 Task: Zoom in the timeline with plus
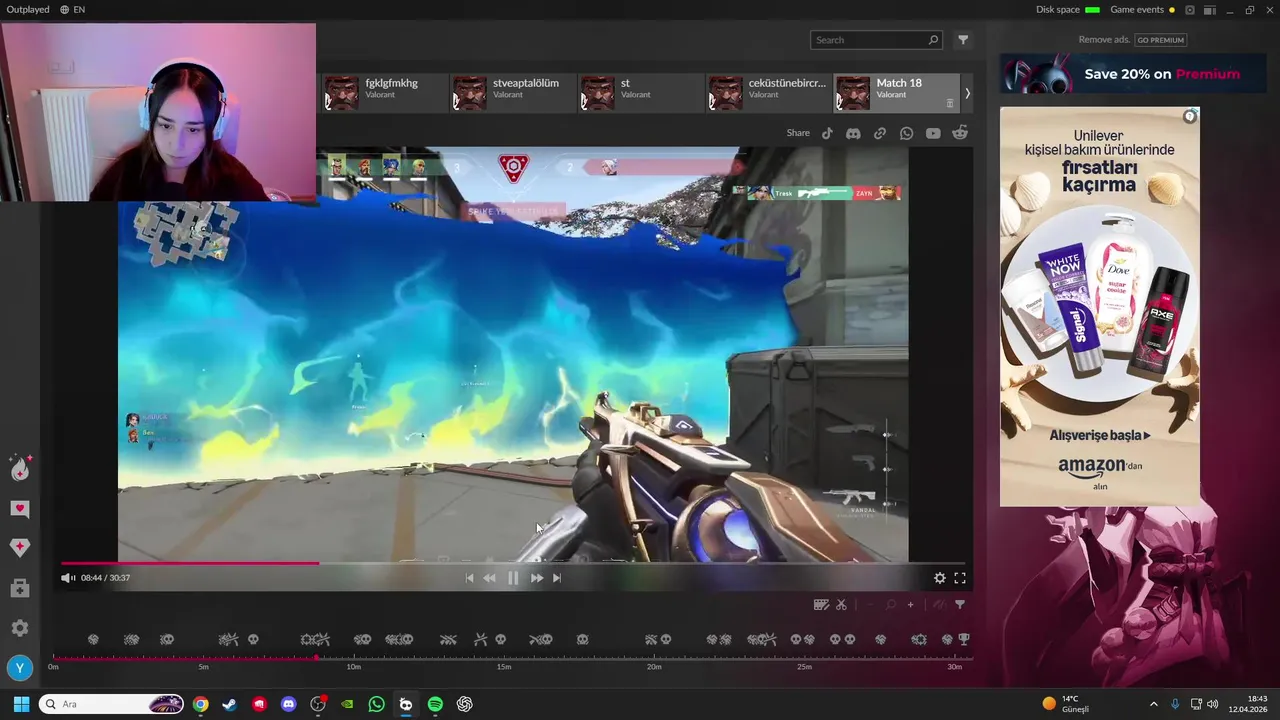[x=910, y=604]
